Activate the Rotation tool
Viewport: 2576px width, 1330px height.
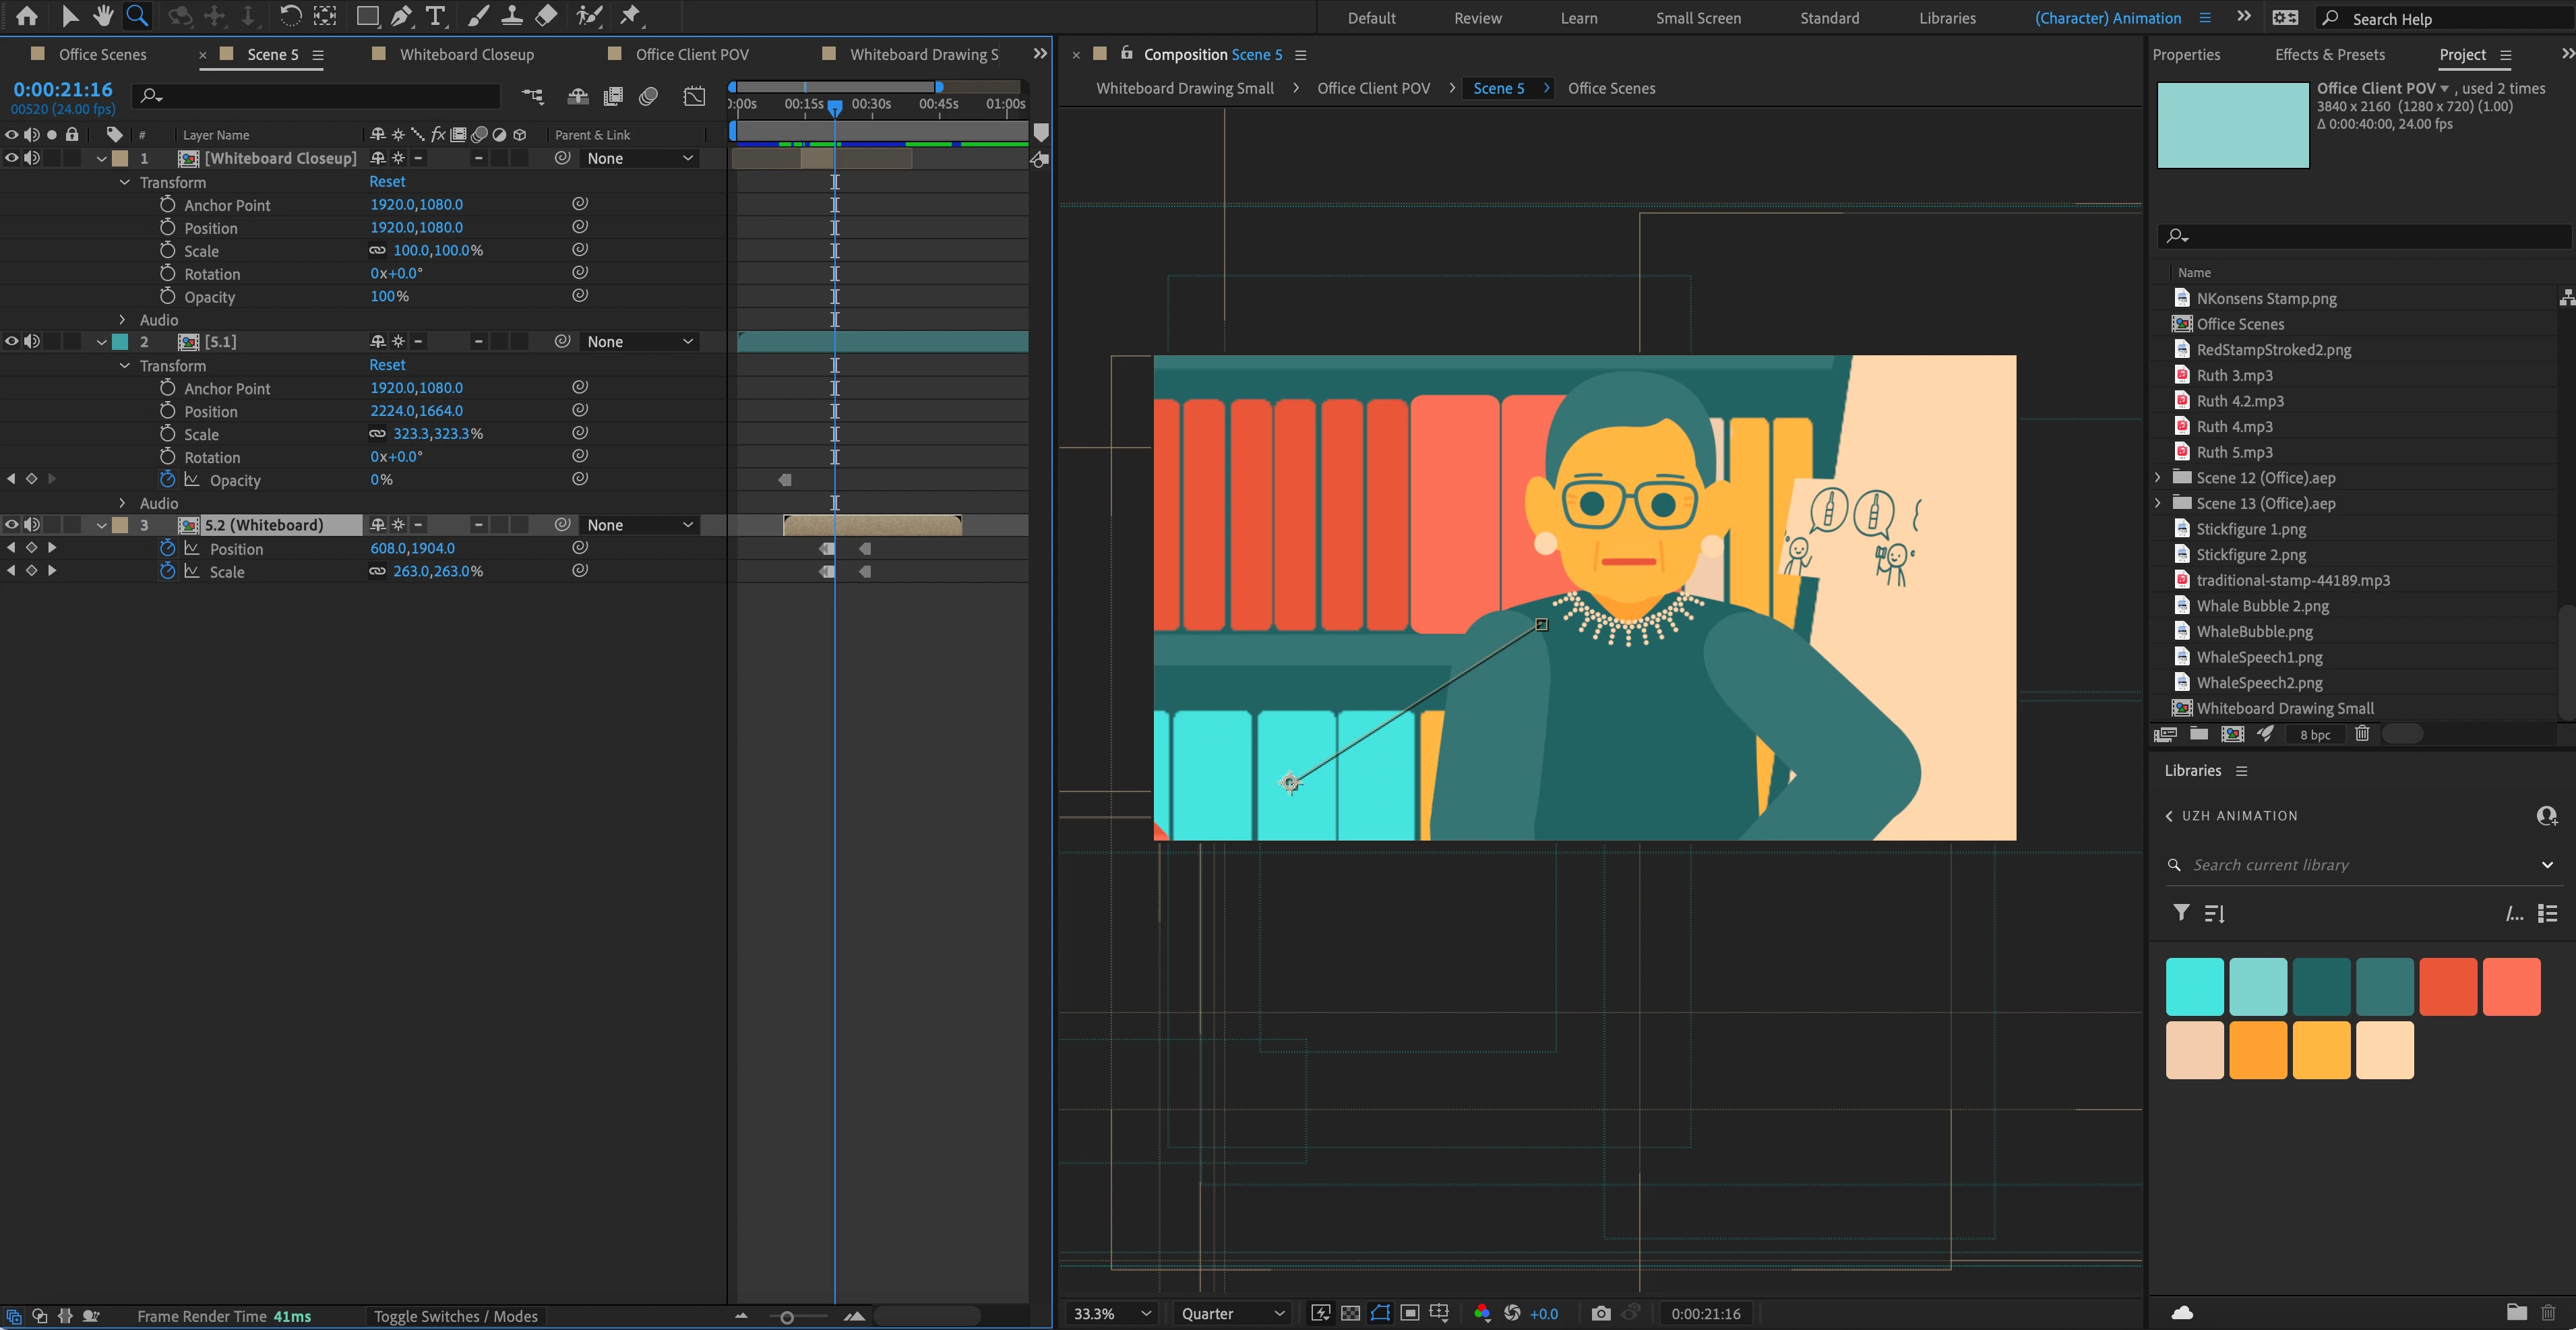click(290, 16)
